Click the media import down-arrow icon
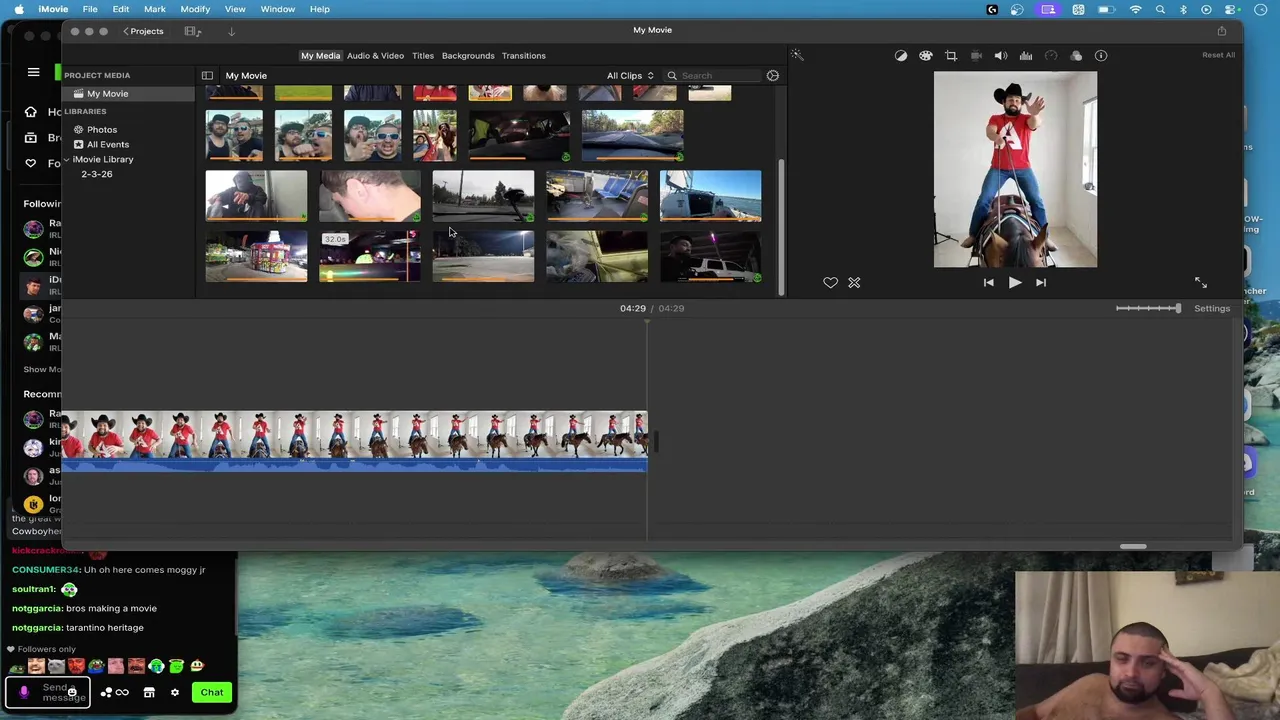Screen dimensions: 1280x720 (231, 31)
